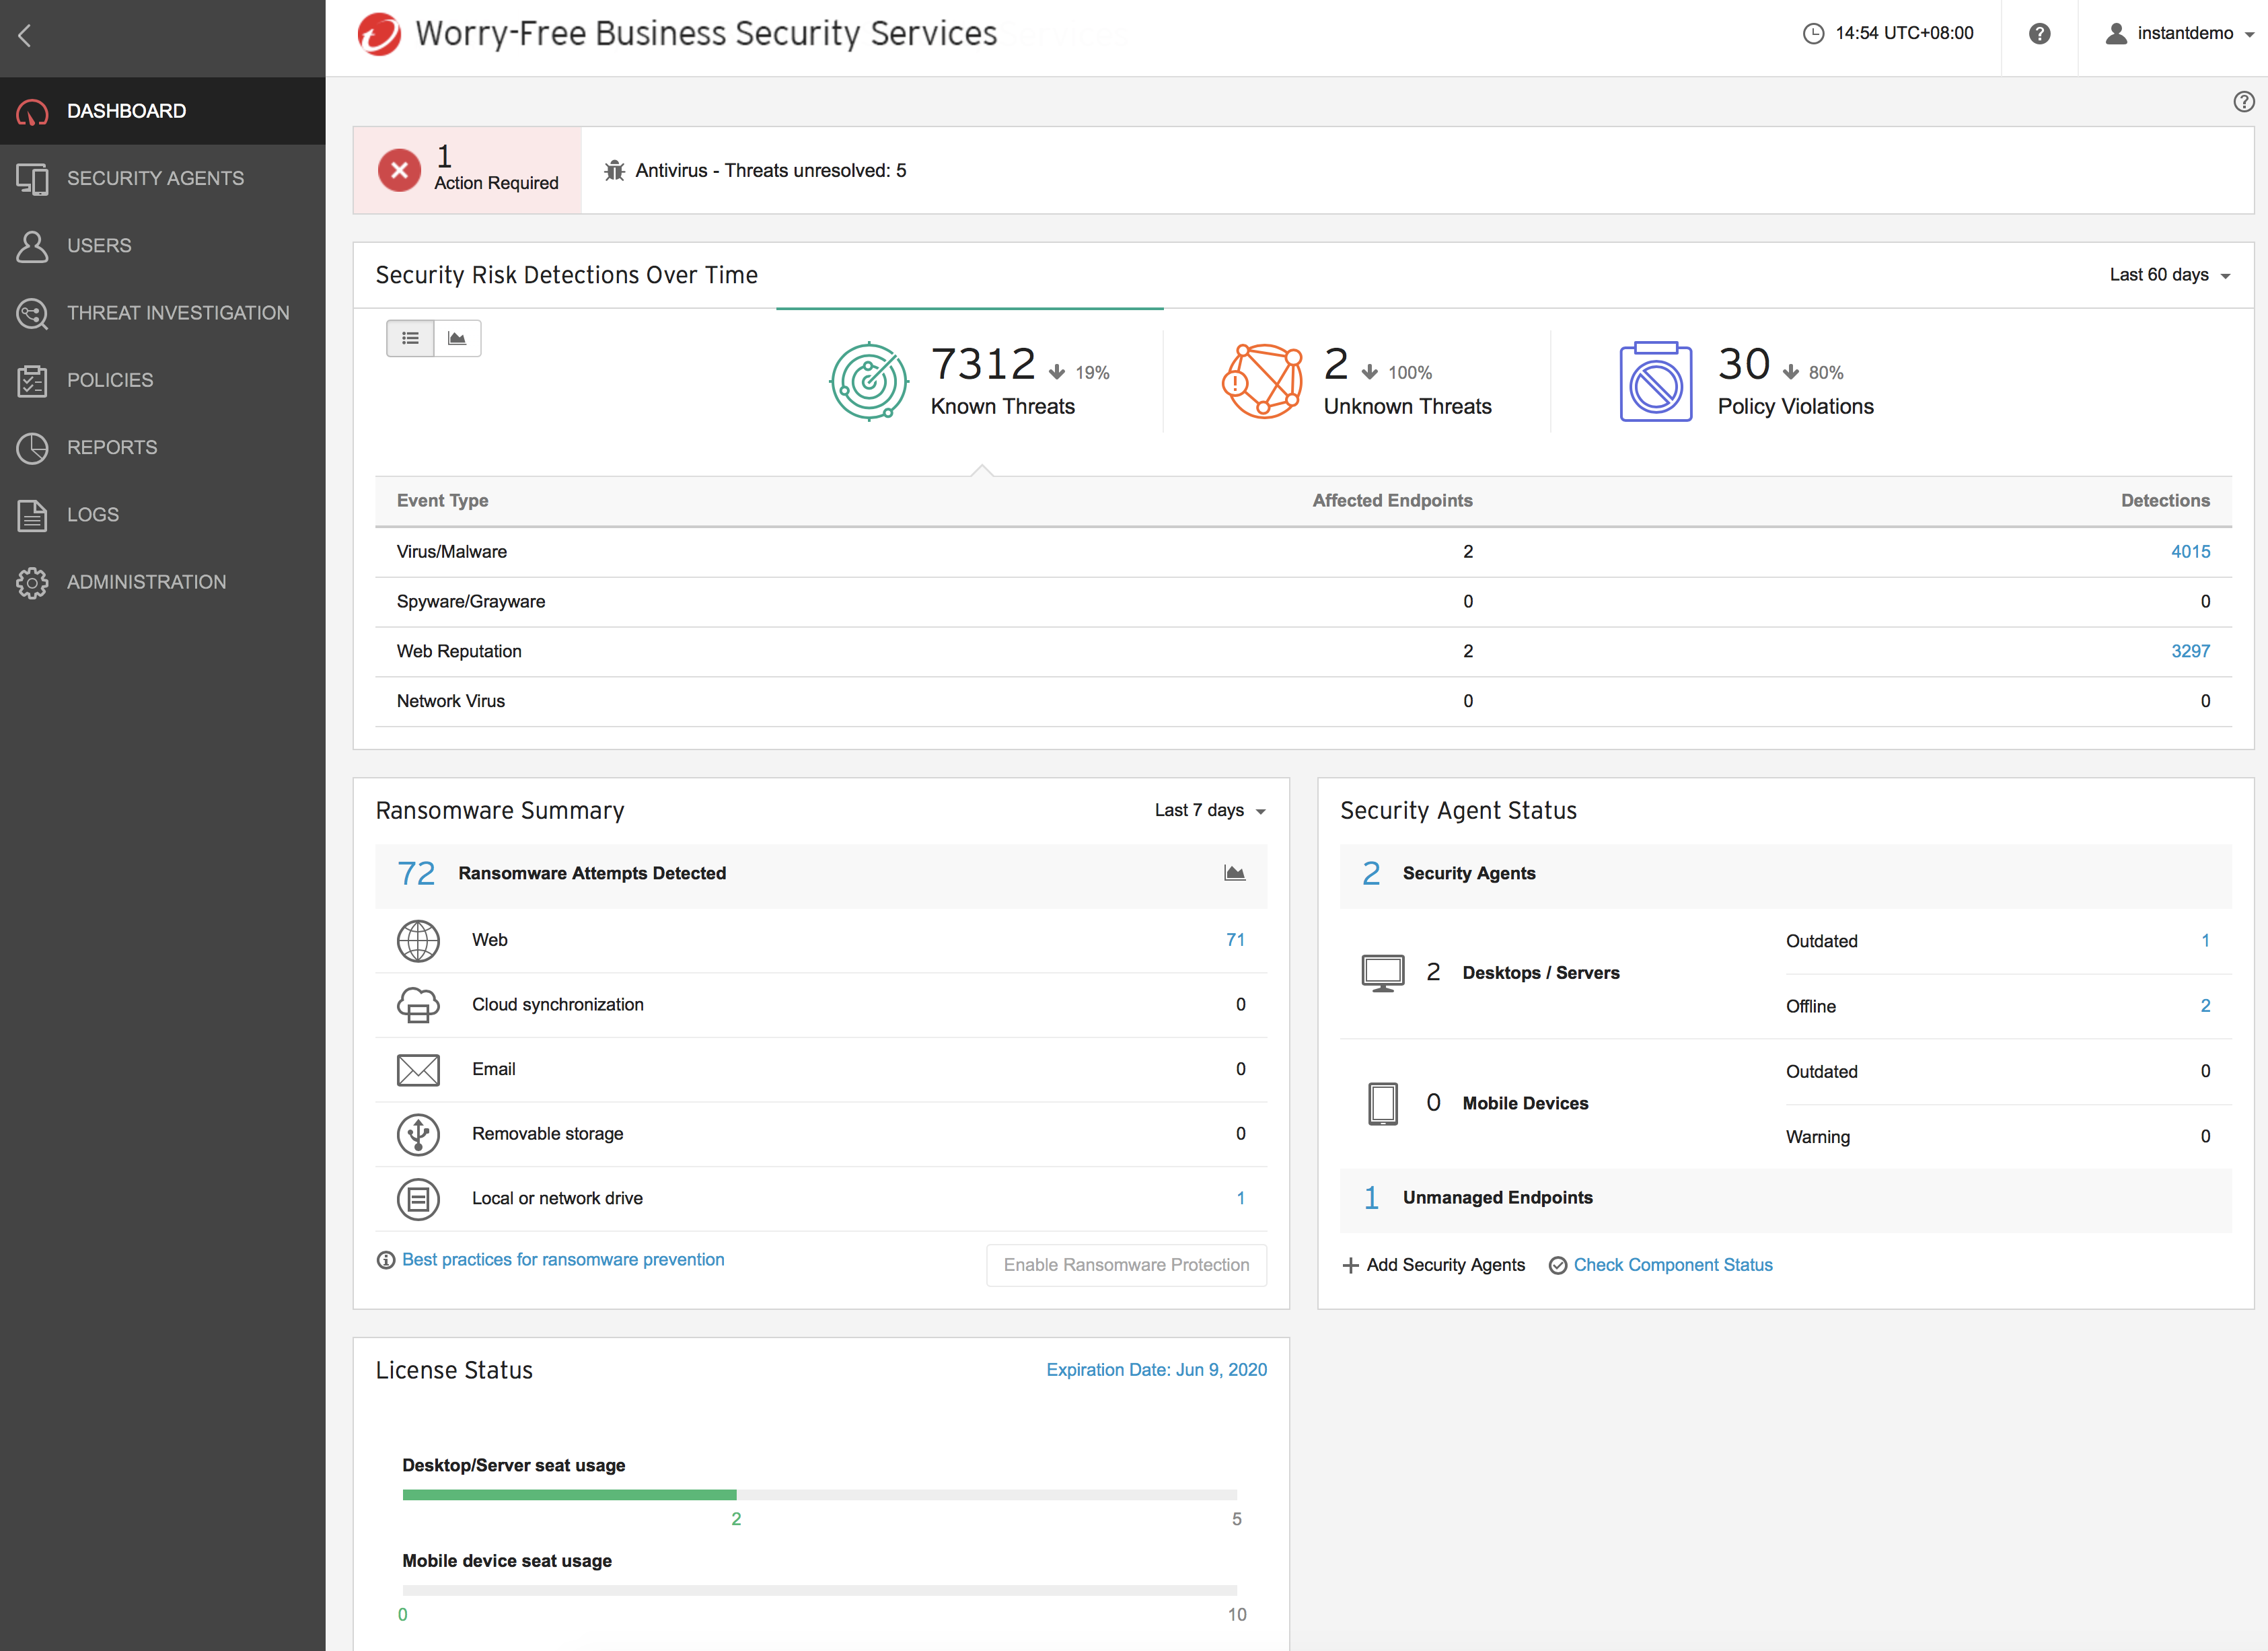This screenshot has height=1651, width=2268.
Task: Open the Last 60 days dropdown
Action: tap(2169, 275)
